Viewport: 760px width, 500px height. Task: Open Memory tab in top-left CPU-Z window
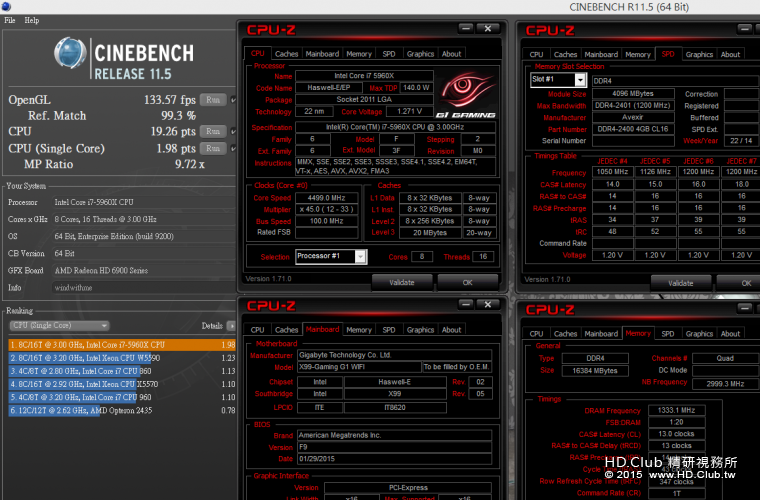click(x=359, y=54)
